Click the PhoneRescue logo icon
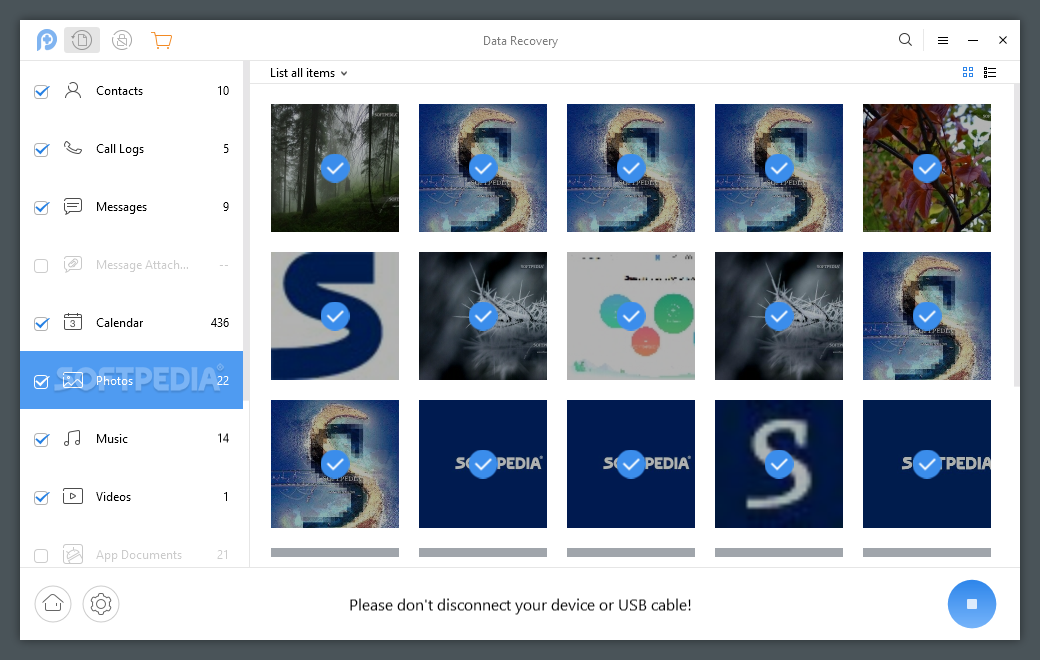 point(46,40)
